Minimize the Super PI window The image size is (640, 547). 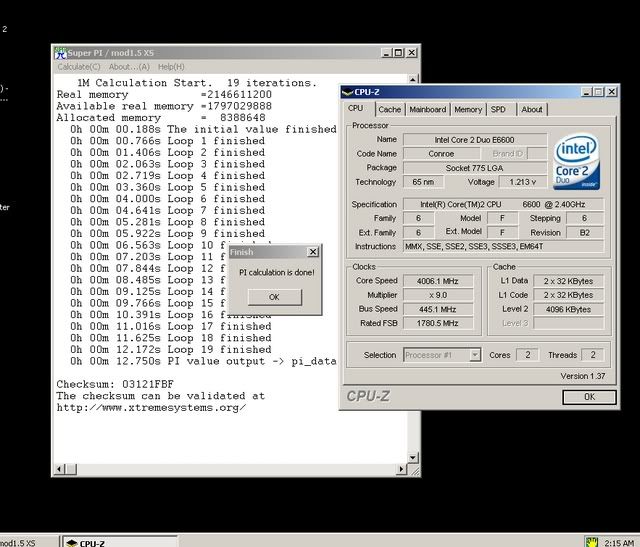point(385,53)
